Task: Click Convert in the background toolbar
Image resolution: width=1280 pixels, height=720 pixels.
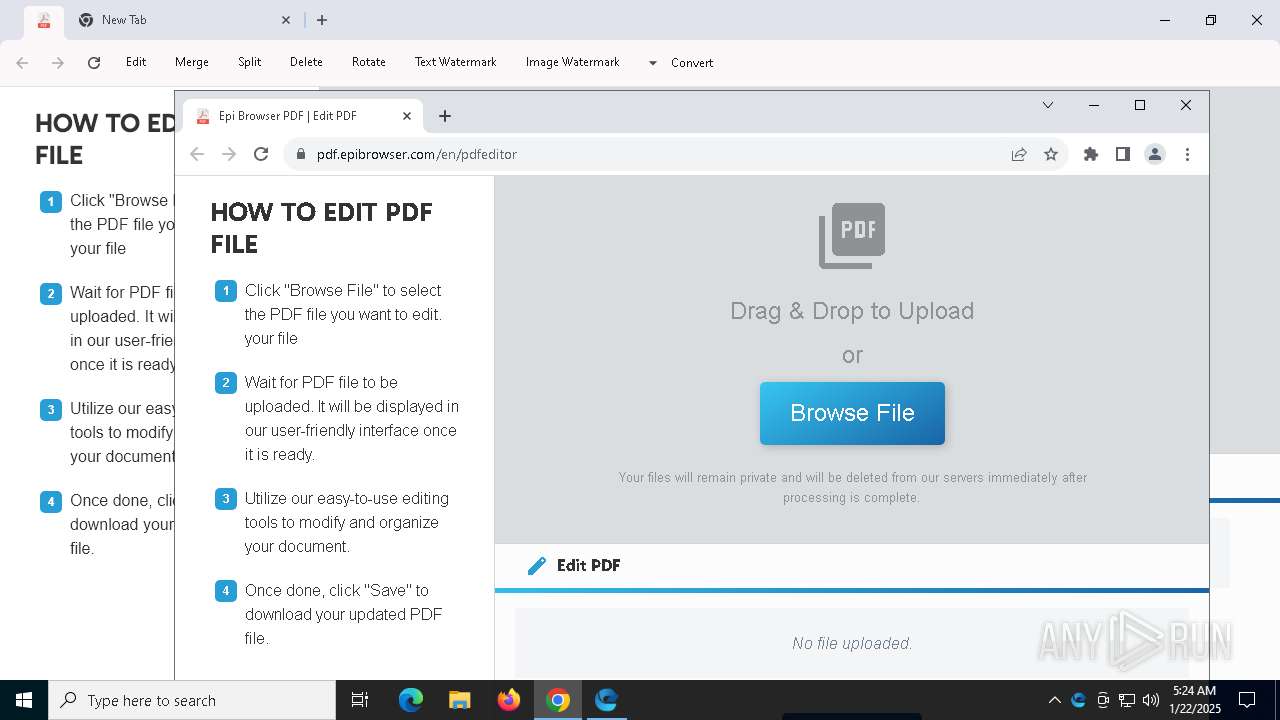Action: click(x=692, y=63)
